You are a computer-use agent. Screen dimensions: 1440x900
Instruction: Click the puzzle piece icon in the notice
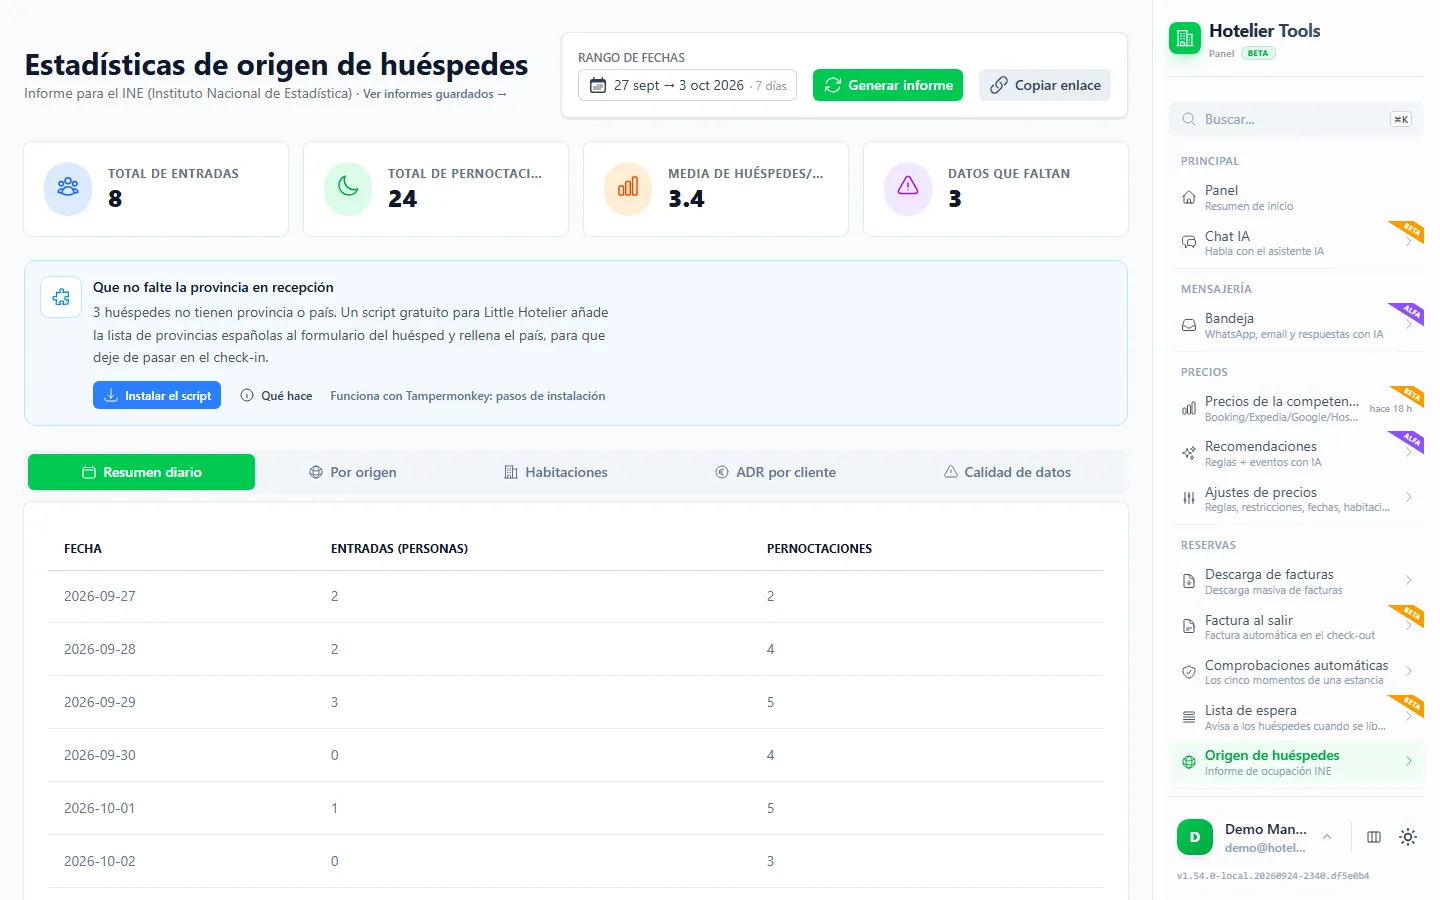click(x=61, y=297)
